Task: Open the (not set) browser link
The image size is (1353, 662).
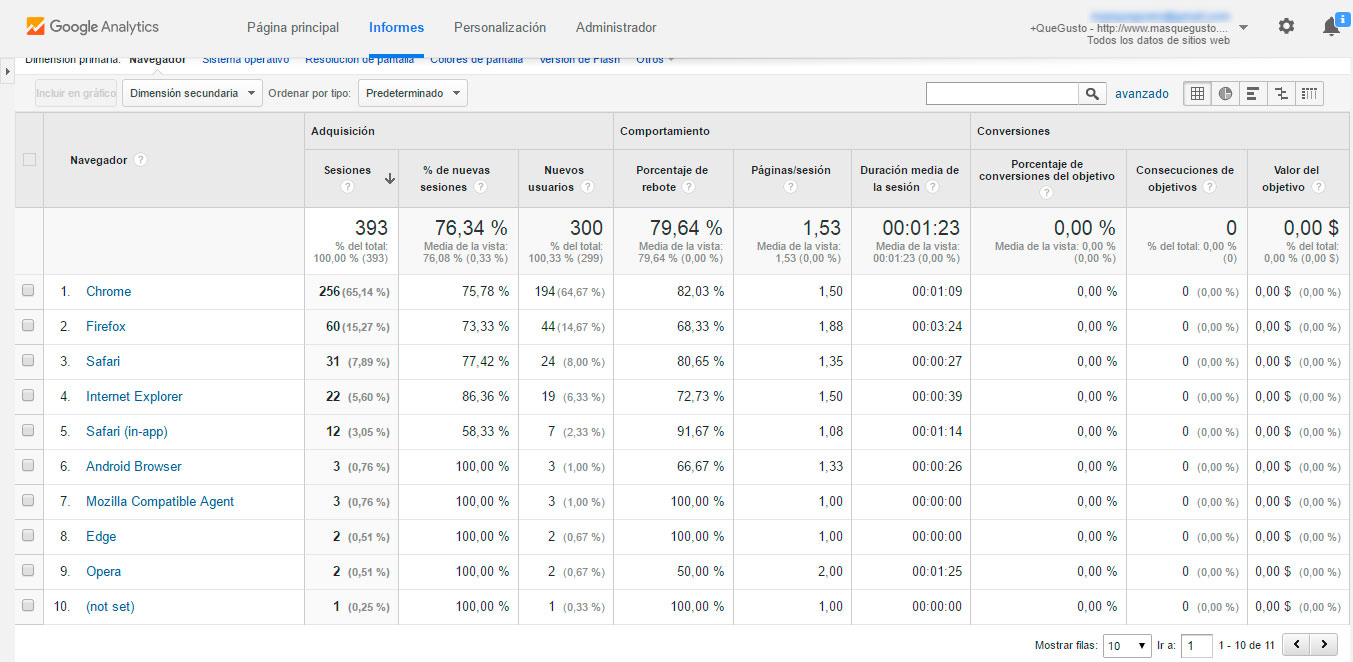Action: pos(110,607)
